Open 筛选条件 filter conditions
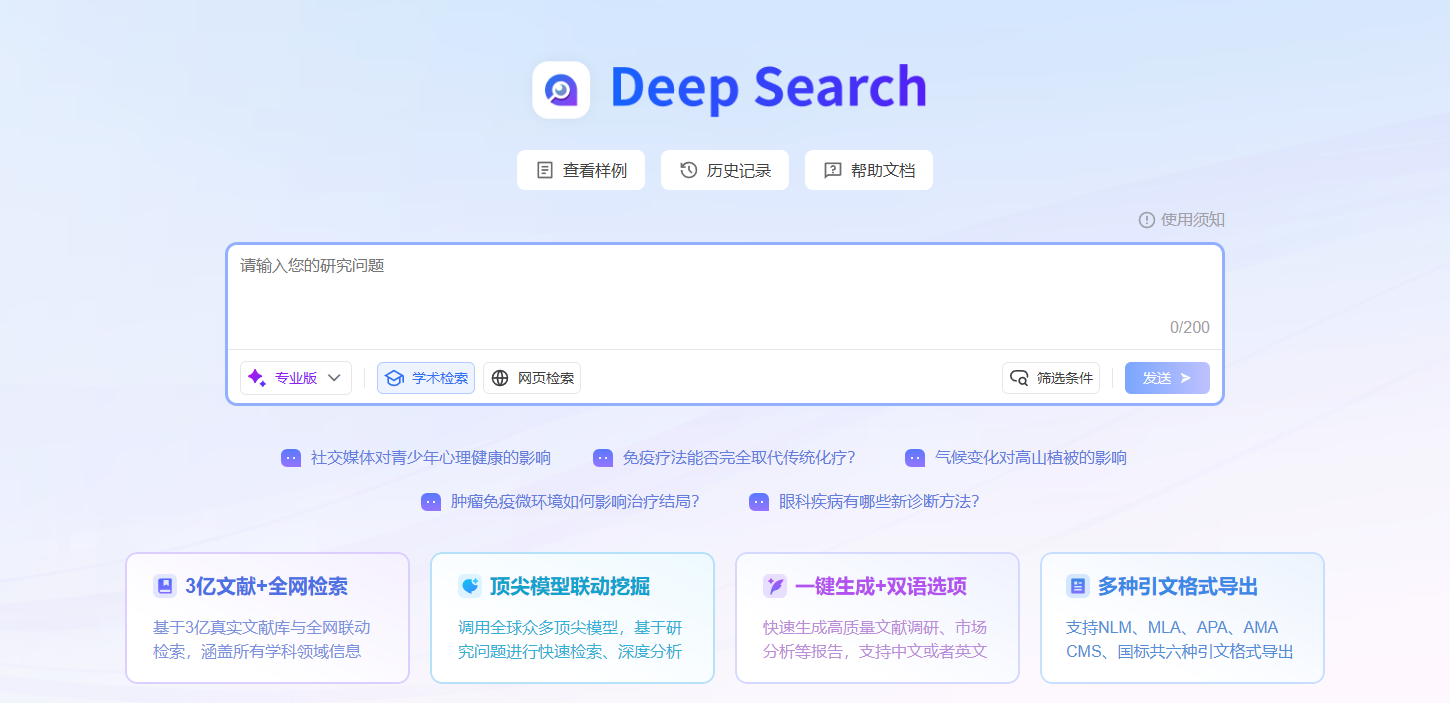 1051,378
